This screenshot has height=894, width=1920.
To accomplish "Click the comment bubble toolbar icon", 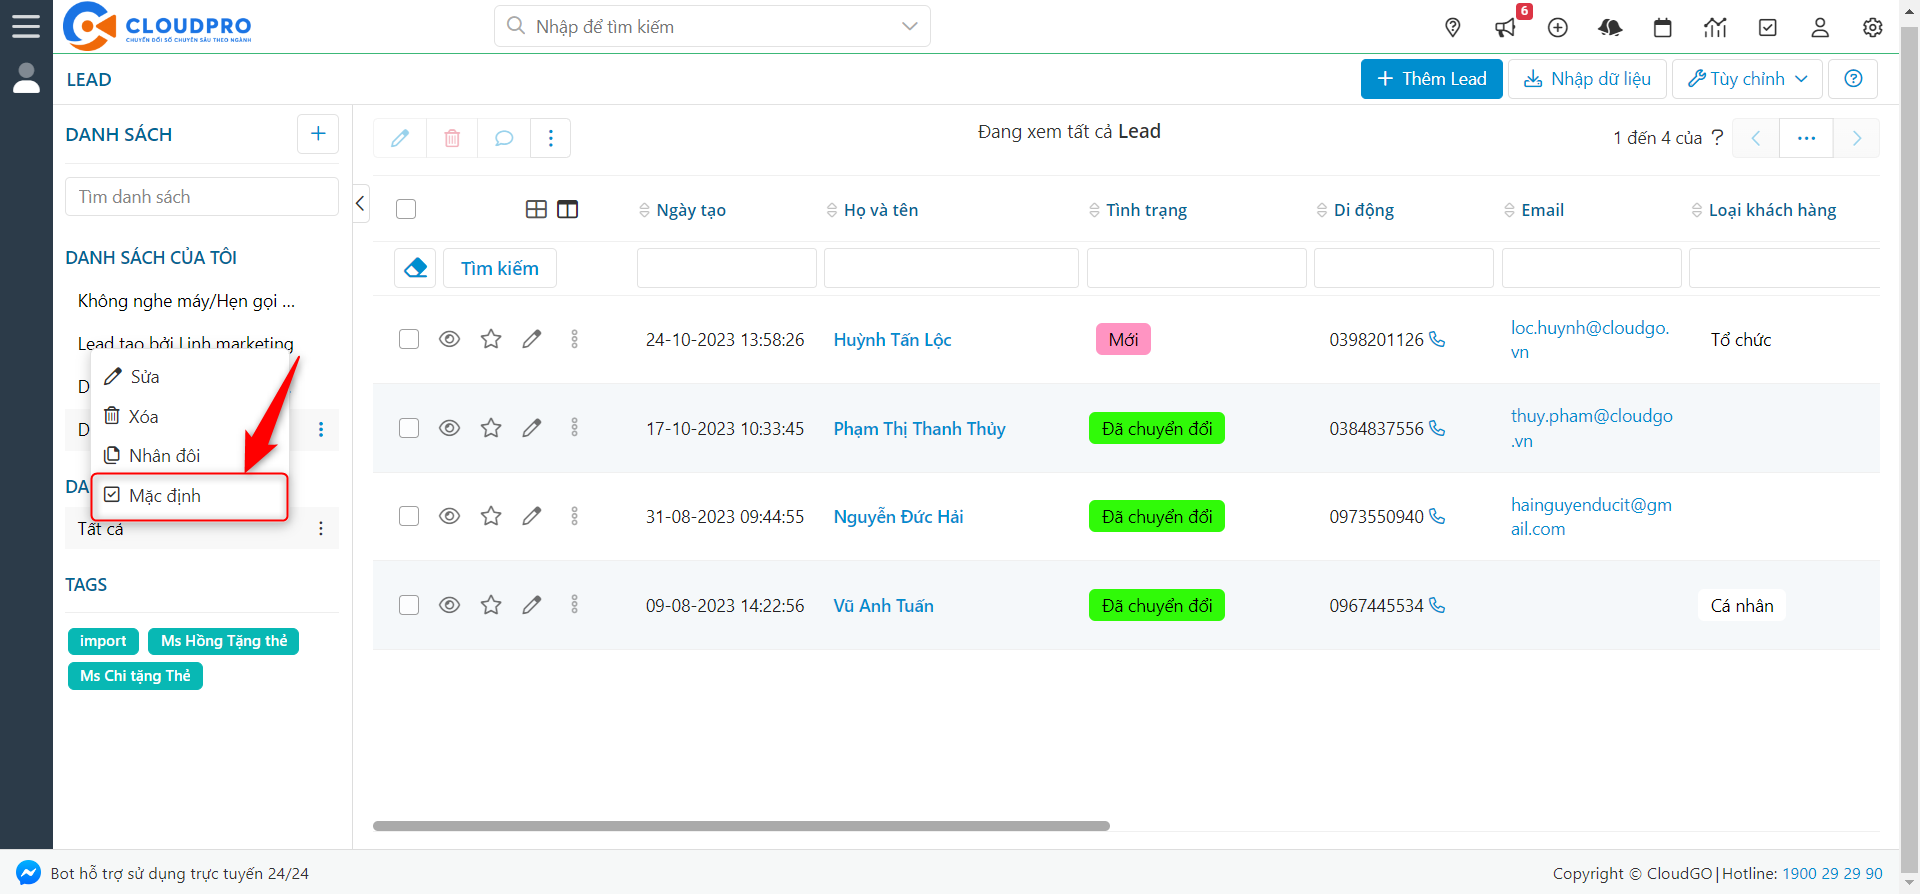I will click(504, 138).
